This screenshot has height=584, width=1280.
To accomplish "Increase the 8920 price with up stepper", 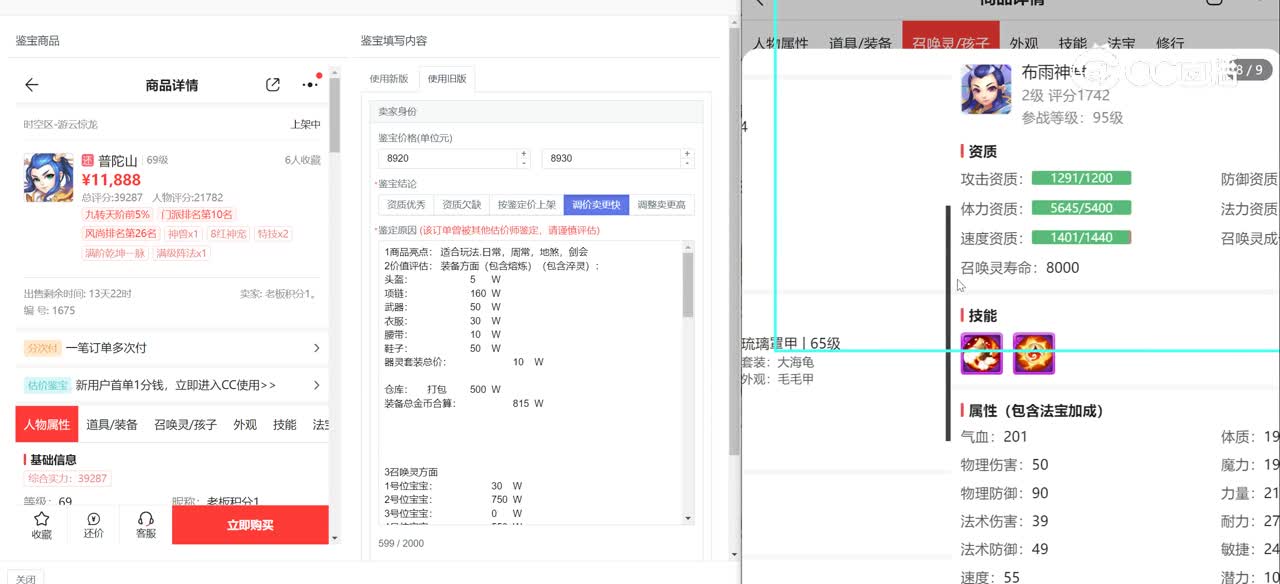I will (523, 154).
